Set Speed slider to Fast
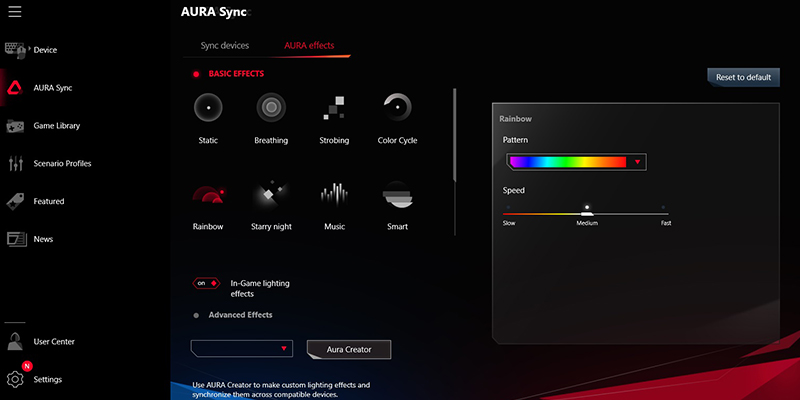 (x=665, y=208)
